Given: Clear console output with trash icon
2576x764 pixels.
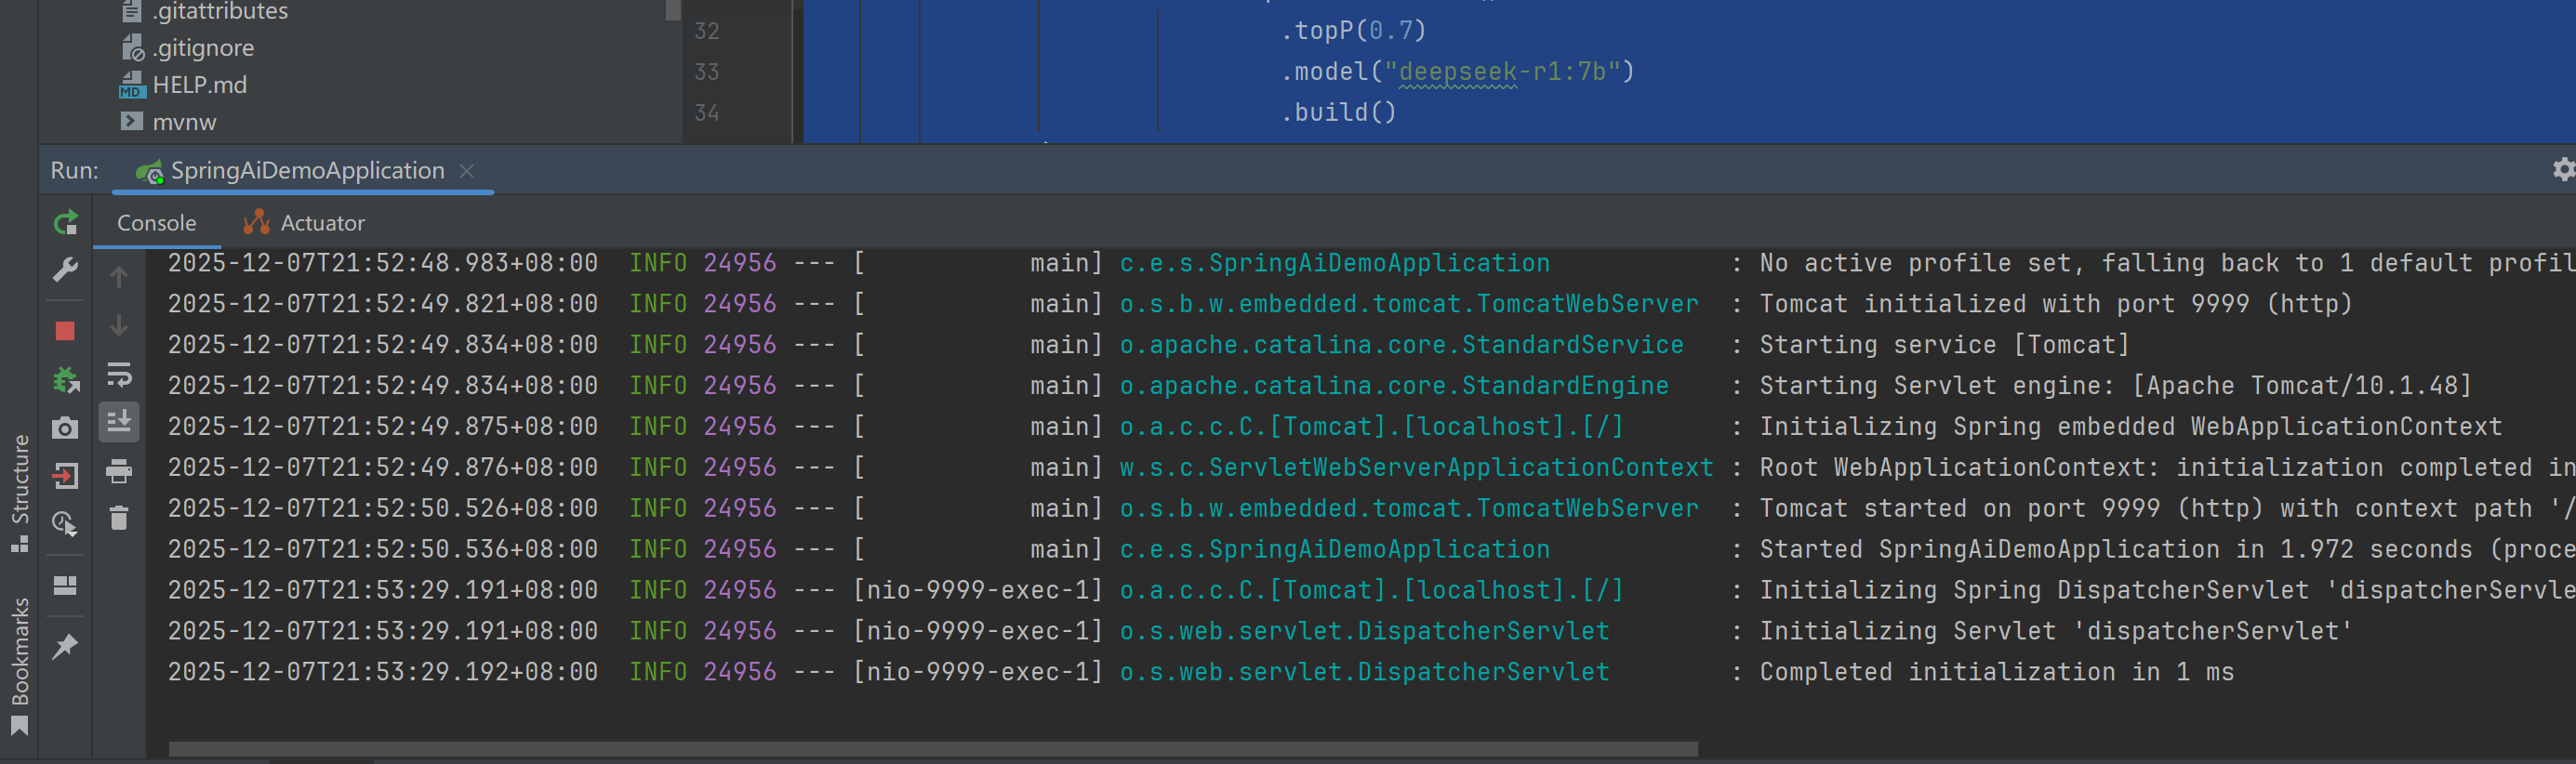Looking at the screenshot, I should click(119, 518).
